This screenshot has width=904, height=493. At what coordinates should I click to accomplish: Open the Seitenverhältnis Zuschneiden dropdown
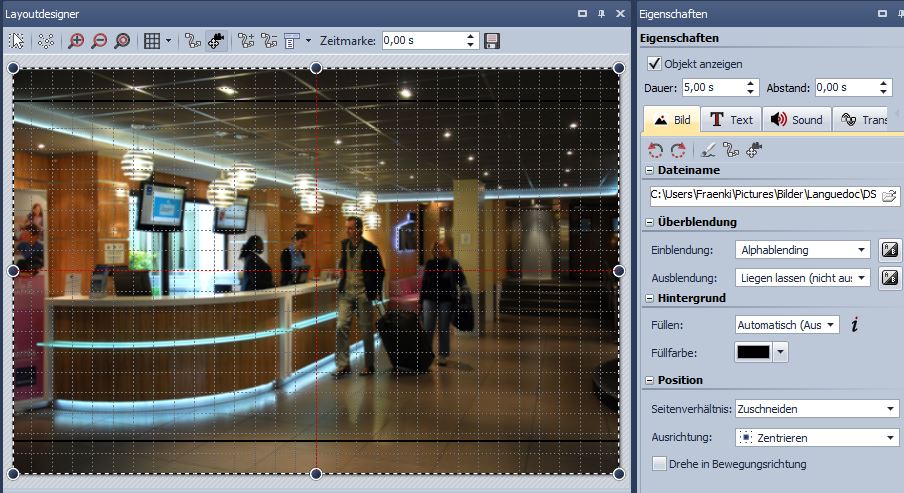pyautogui.click(x=816, y=409)
